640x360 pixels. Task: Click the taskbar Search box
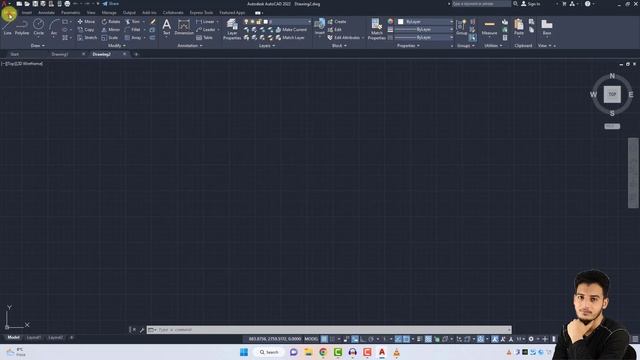pos(269,352)
